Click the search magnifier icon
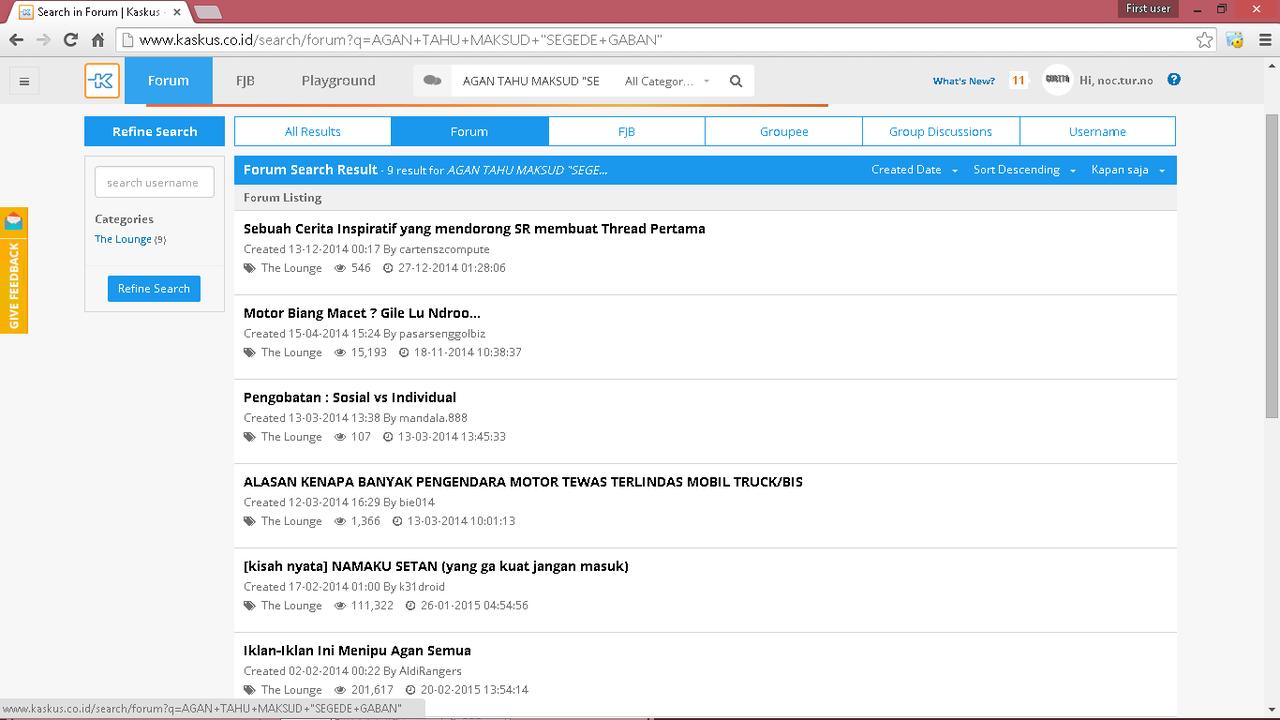 coord(736,81)
